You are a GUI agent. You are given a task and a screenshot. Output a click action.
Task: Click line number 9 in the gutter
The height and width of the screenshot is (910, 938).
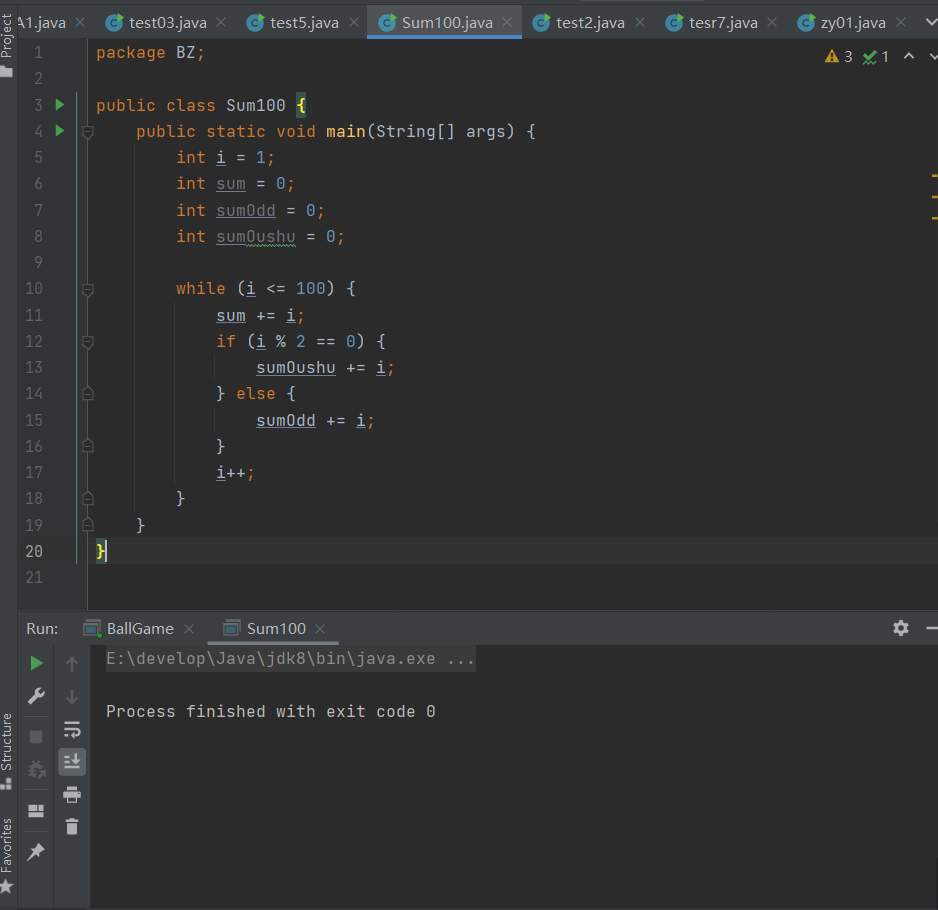(38, 262)
